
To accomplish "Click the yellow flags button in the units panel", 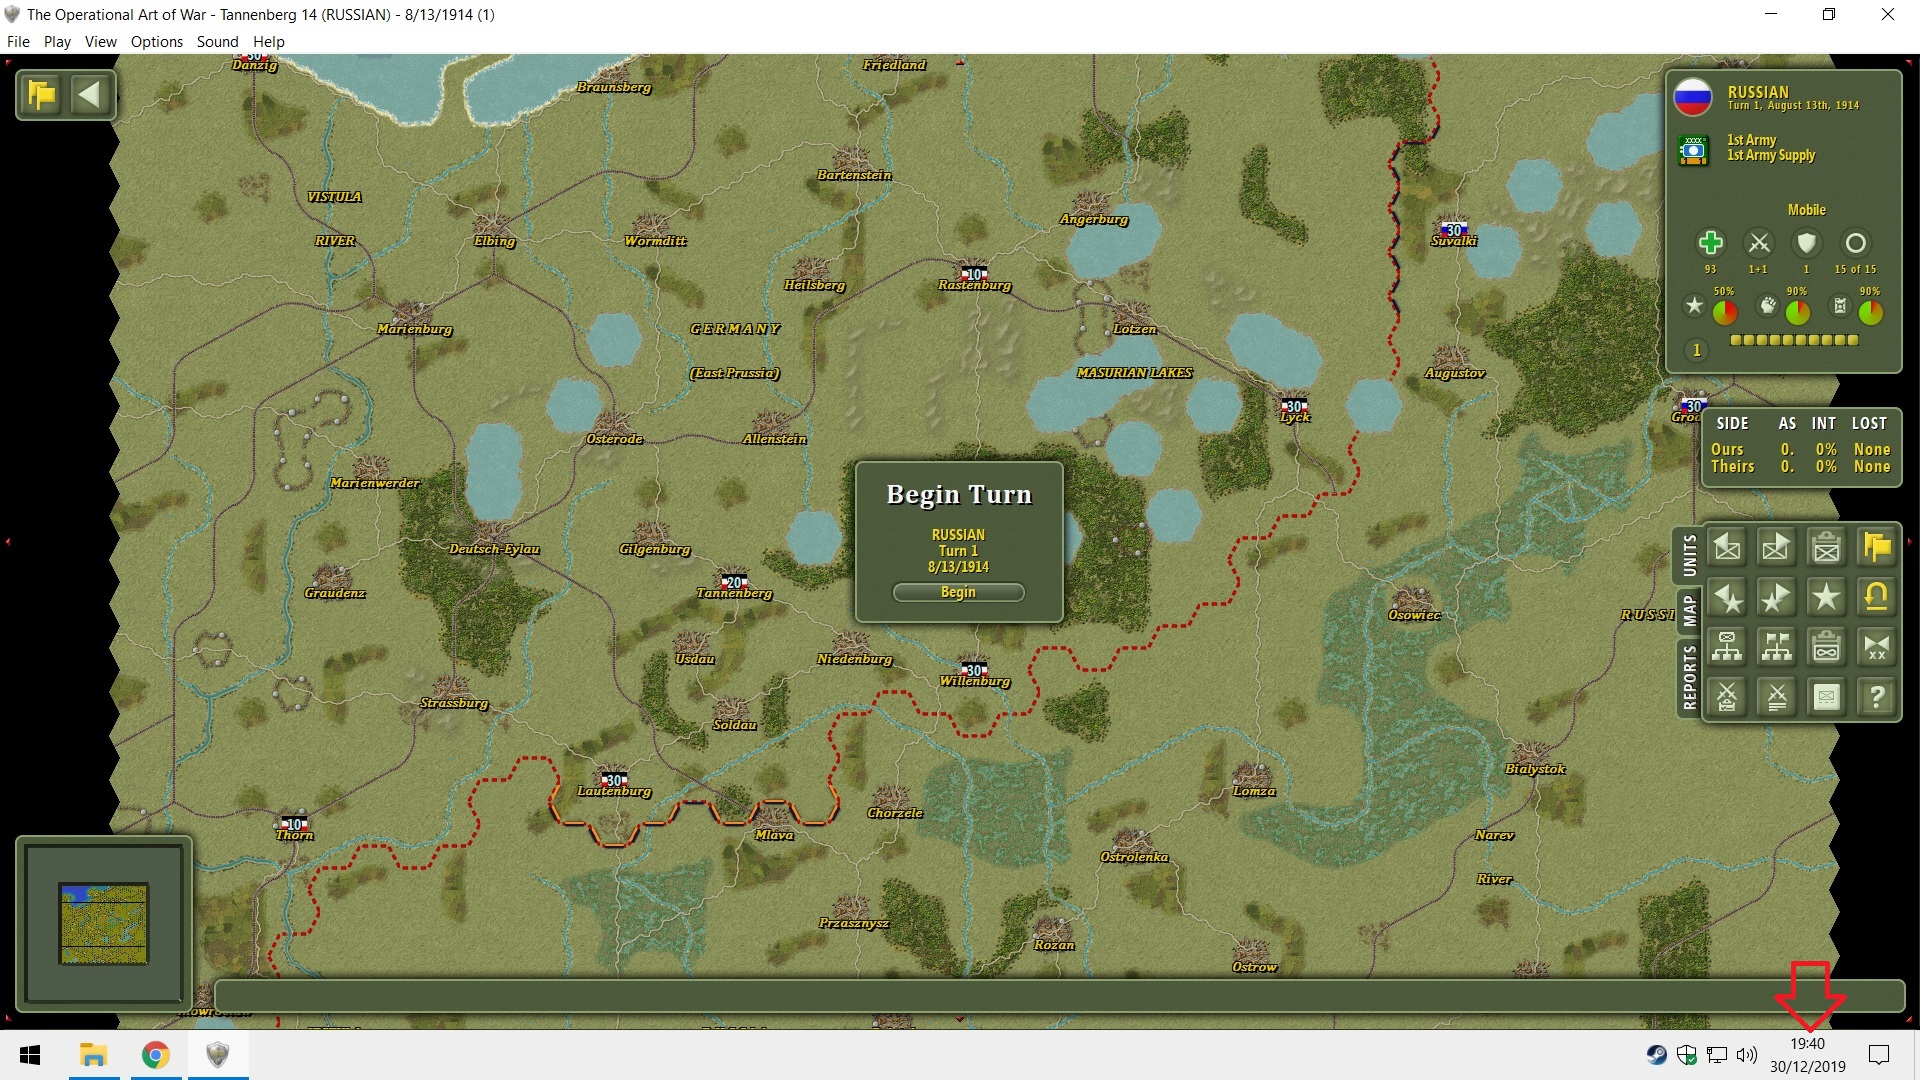I will (1876, 547).
